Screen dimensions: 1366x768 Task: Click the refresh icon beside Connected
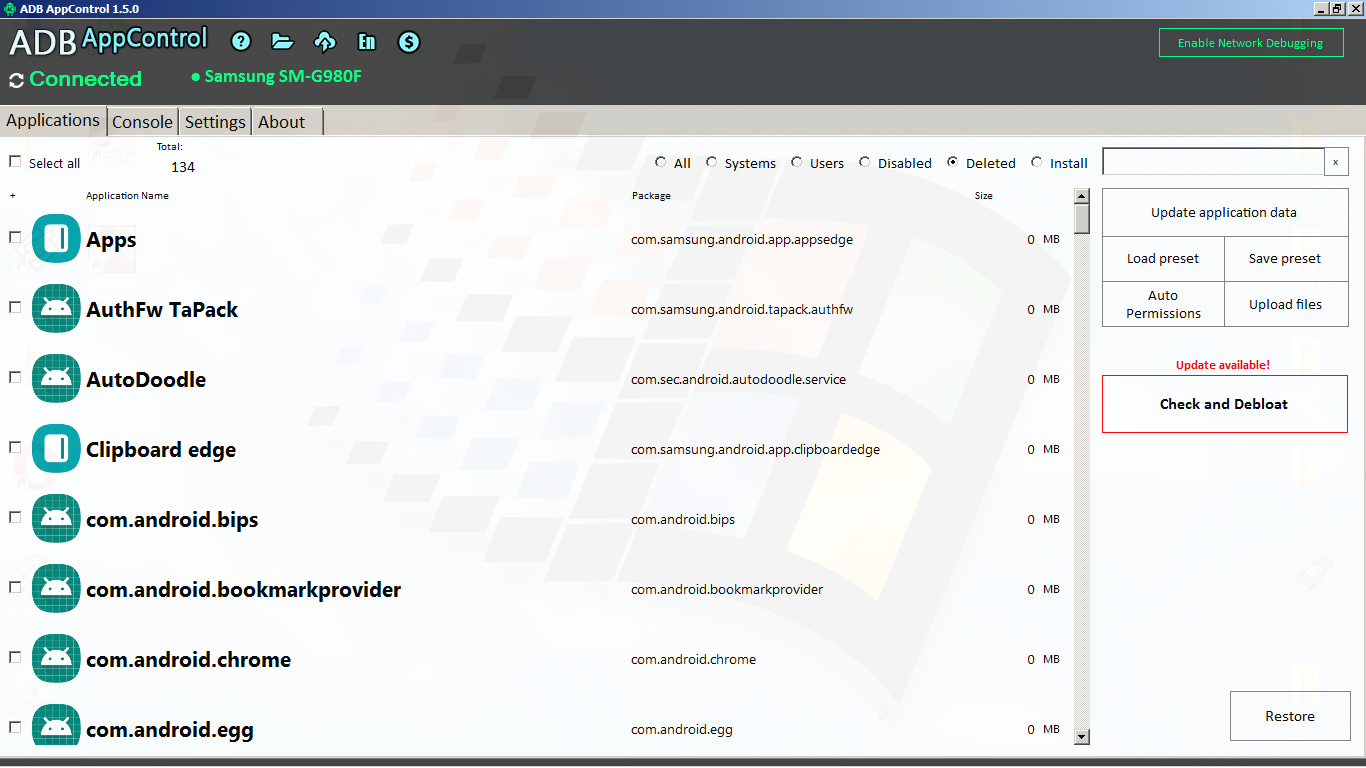coord(16,80)
